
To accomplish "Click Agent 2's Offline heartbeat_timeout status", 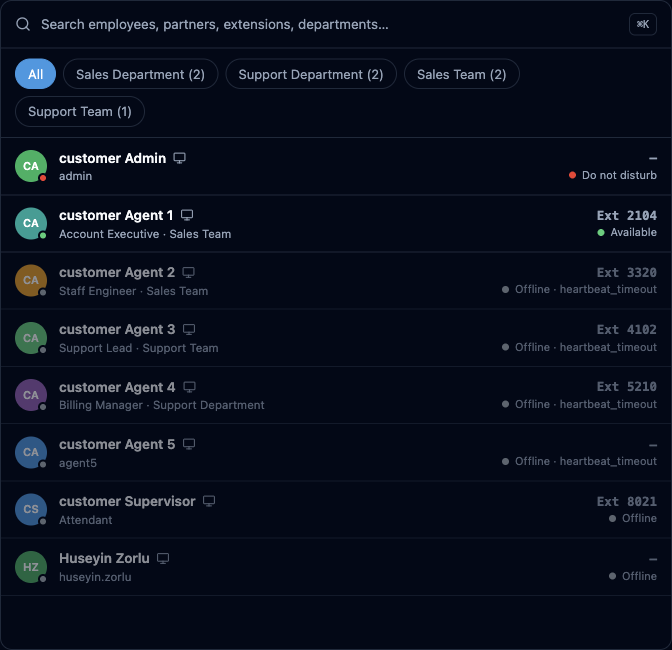I will pyautogui.click(x=579, y=290).
